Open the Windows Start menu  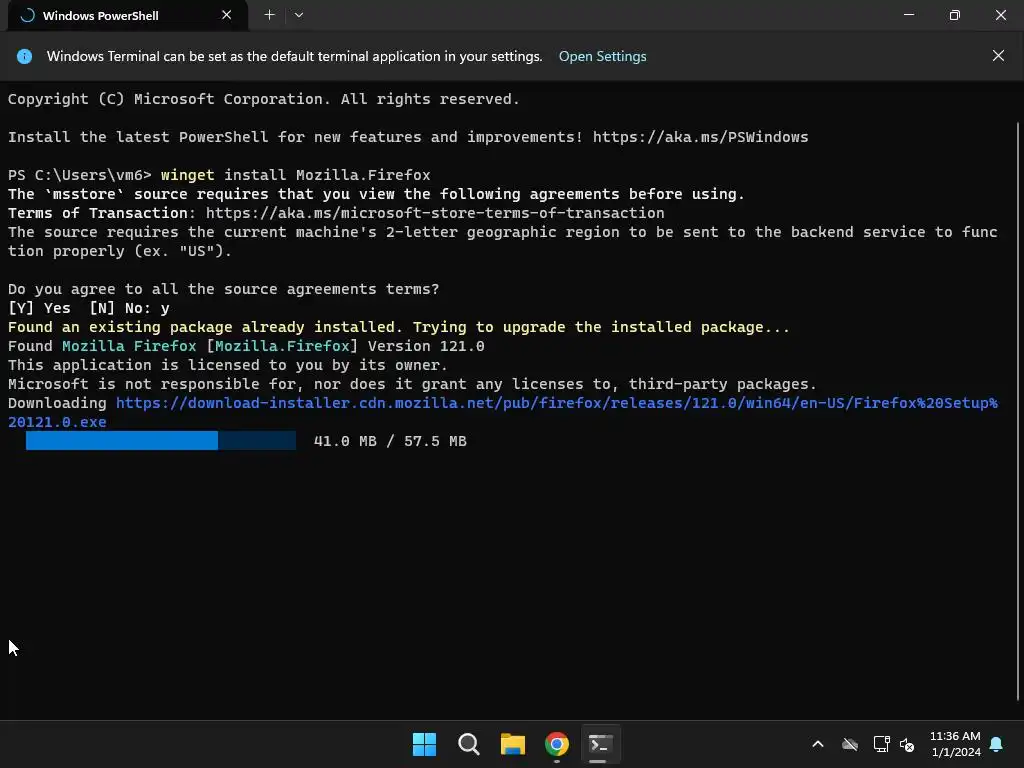pyautogui.click(x=424, y=744)
